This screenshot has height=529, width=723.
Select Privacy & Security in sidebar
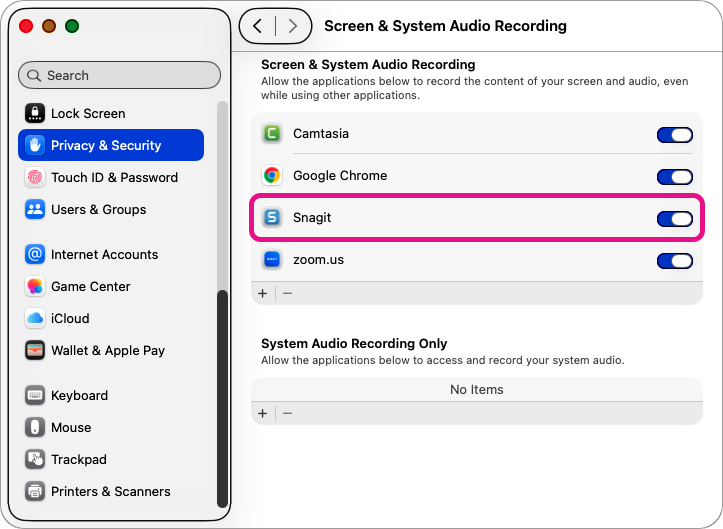click(x=111, y=145)
